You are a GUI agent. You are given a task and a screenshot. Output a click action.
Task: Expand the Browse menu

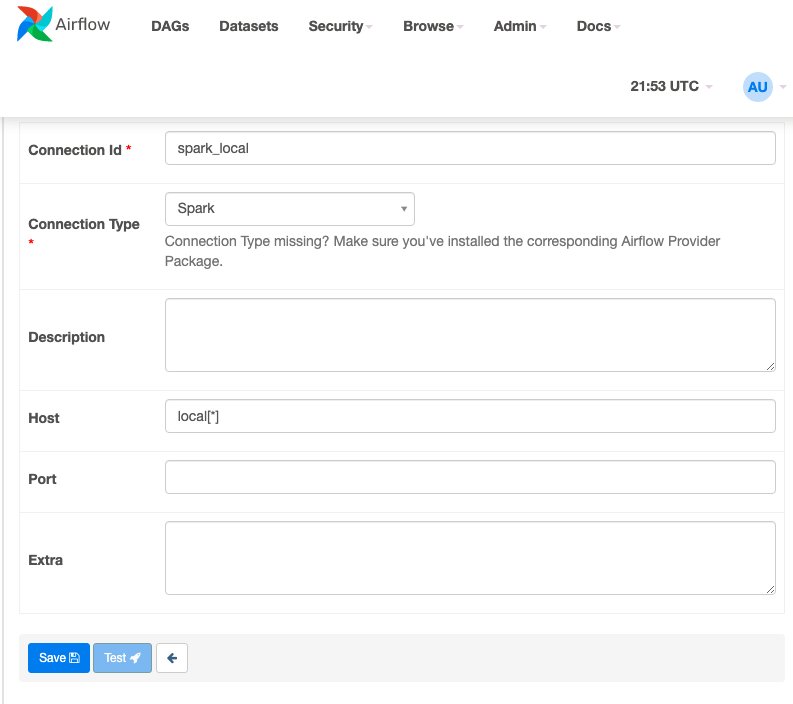pos(433,26)
